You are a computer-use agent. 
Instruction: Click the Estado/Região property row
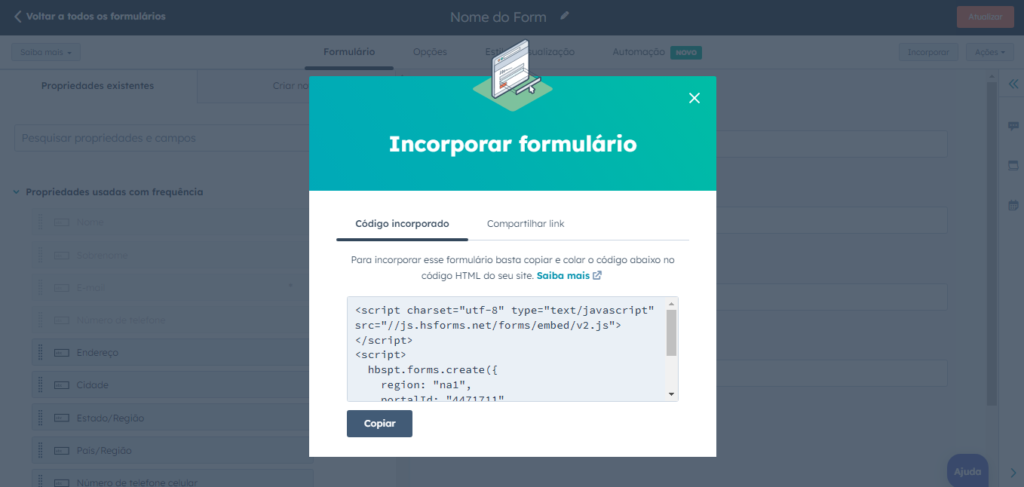point(172,418)
